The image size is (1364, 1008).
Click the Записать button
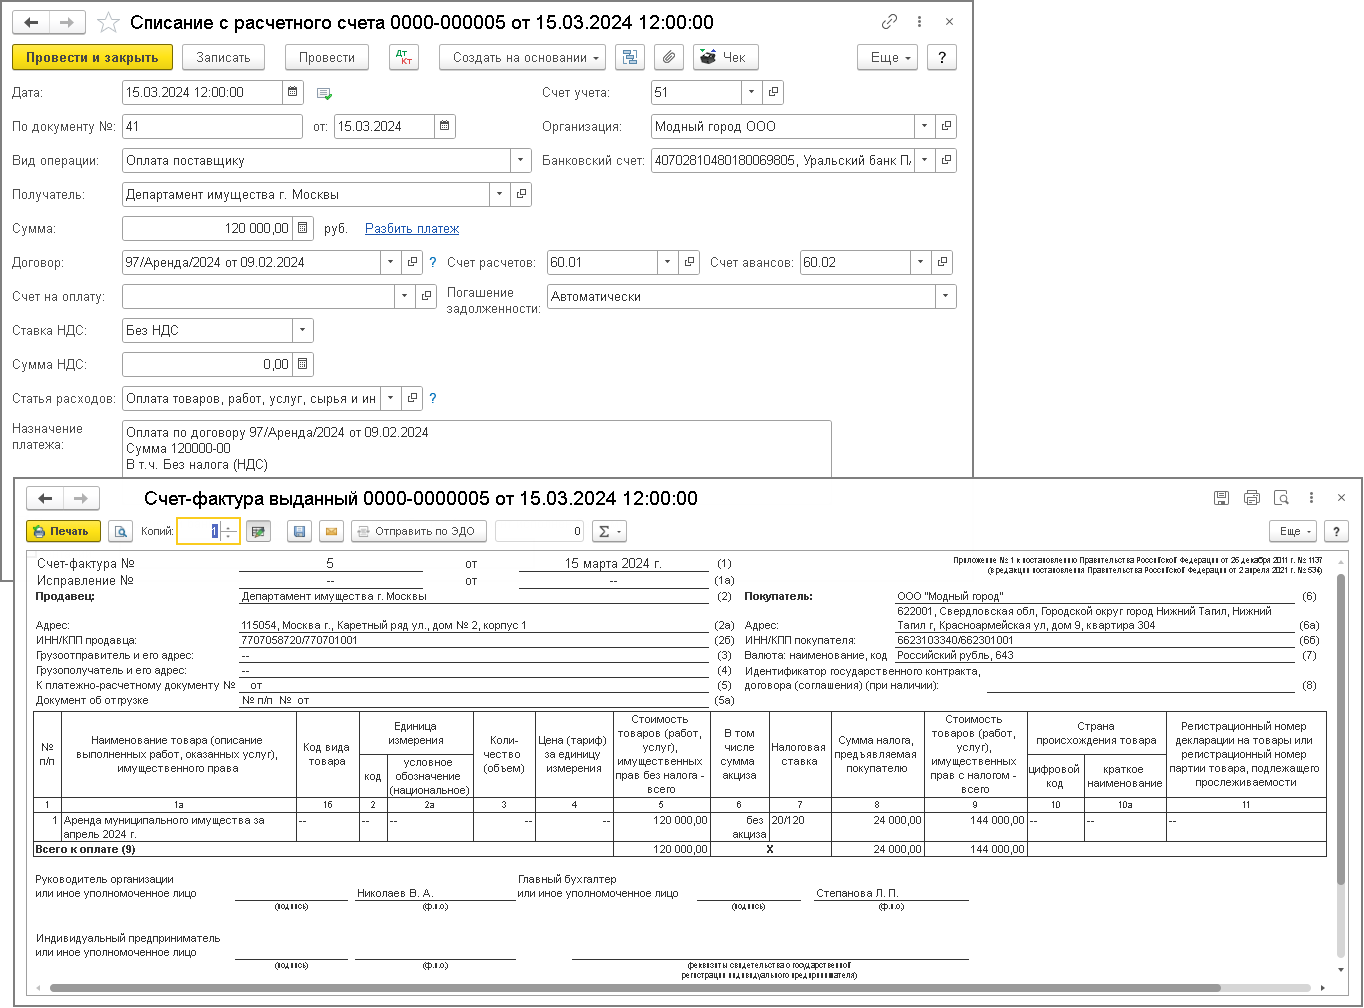point(223,58)
